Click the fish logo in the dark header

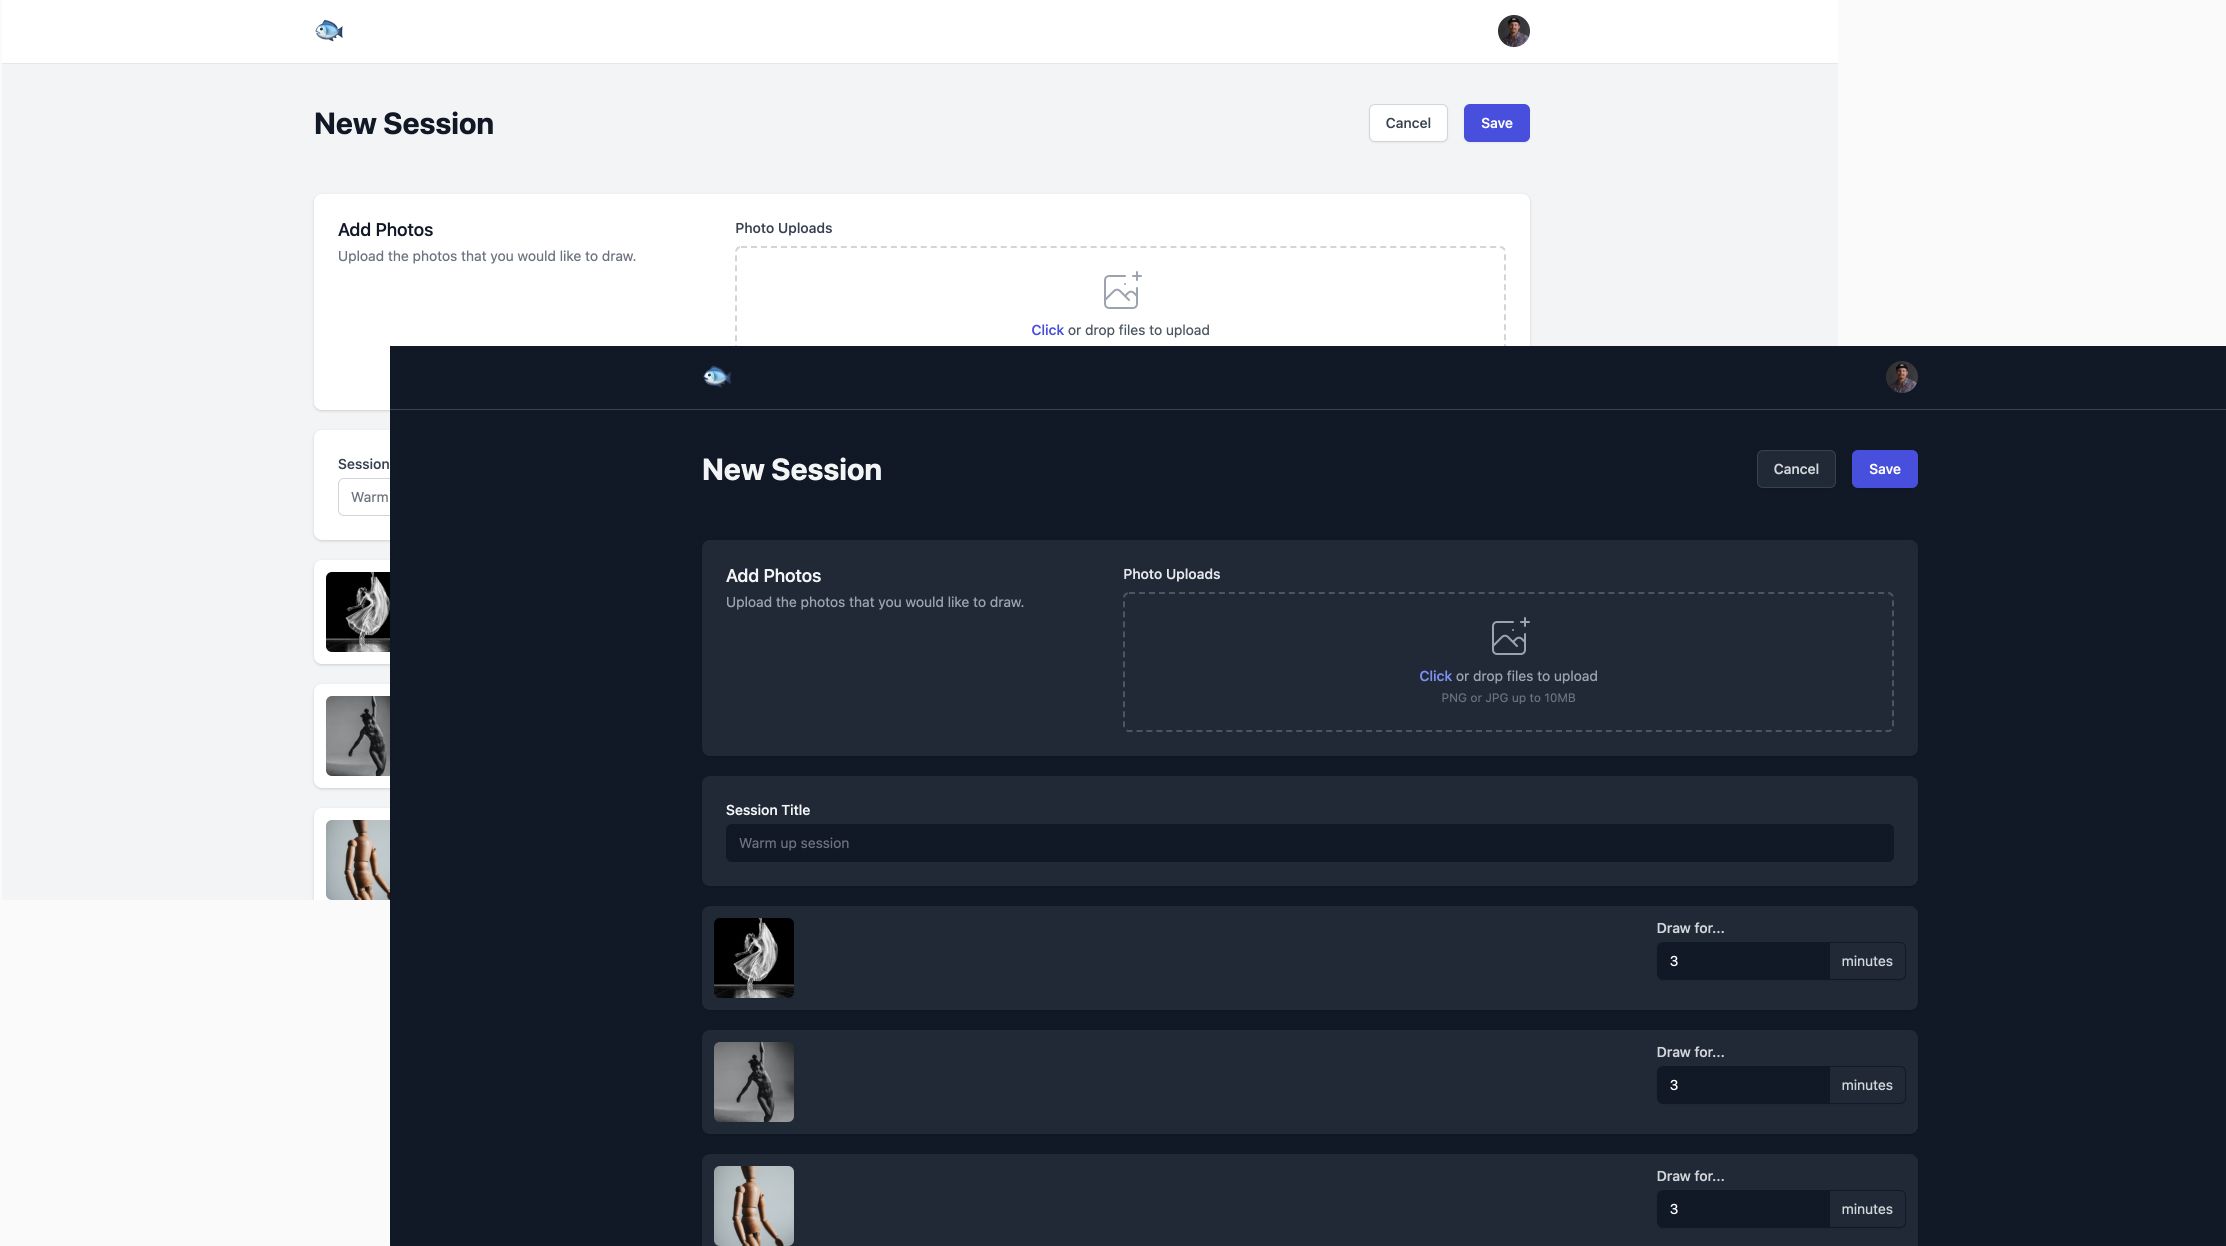(717, 377)
